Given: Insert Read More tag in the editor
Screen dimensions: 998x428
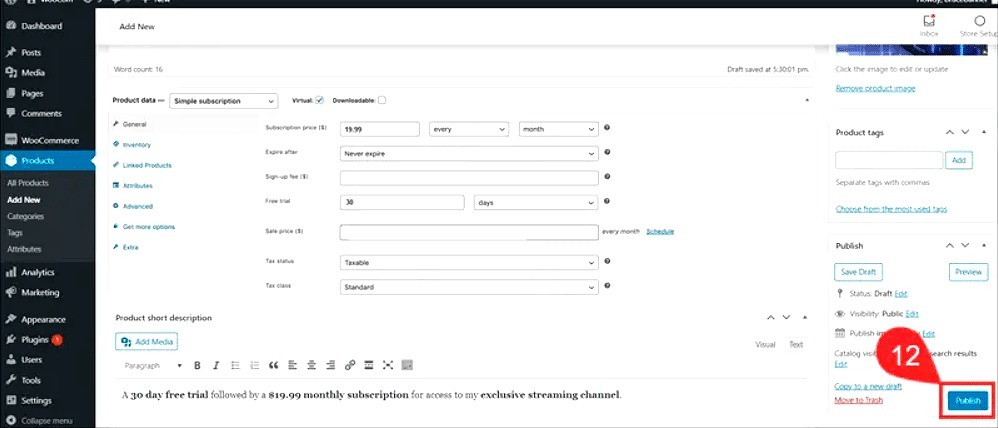Looking at the screenshot, I should pos(369,366).
